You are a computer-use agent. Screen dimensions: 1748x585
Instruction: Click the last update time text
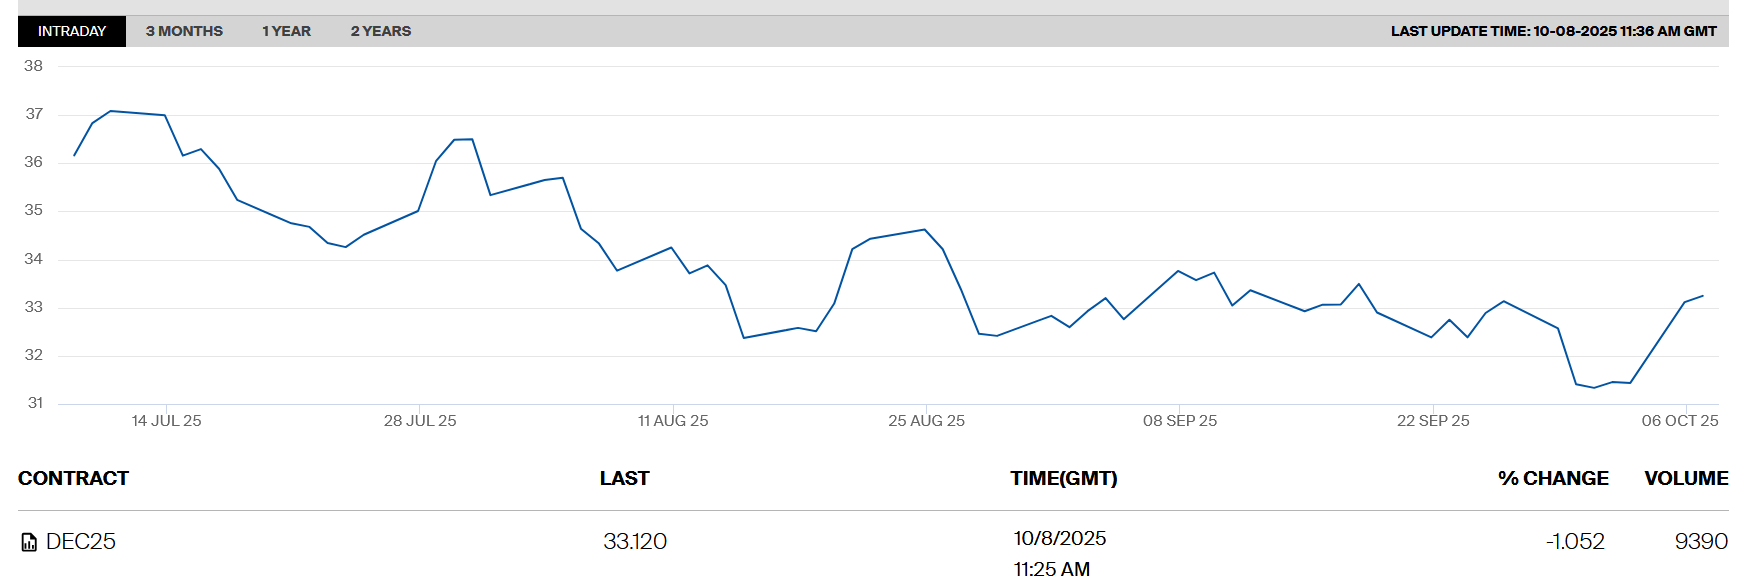point(1553,31)
